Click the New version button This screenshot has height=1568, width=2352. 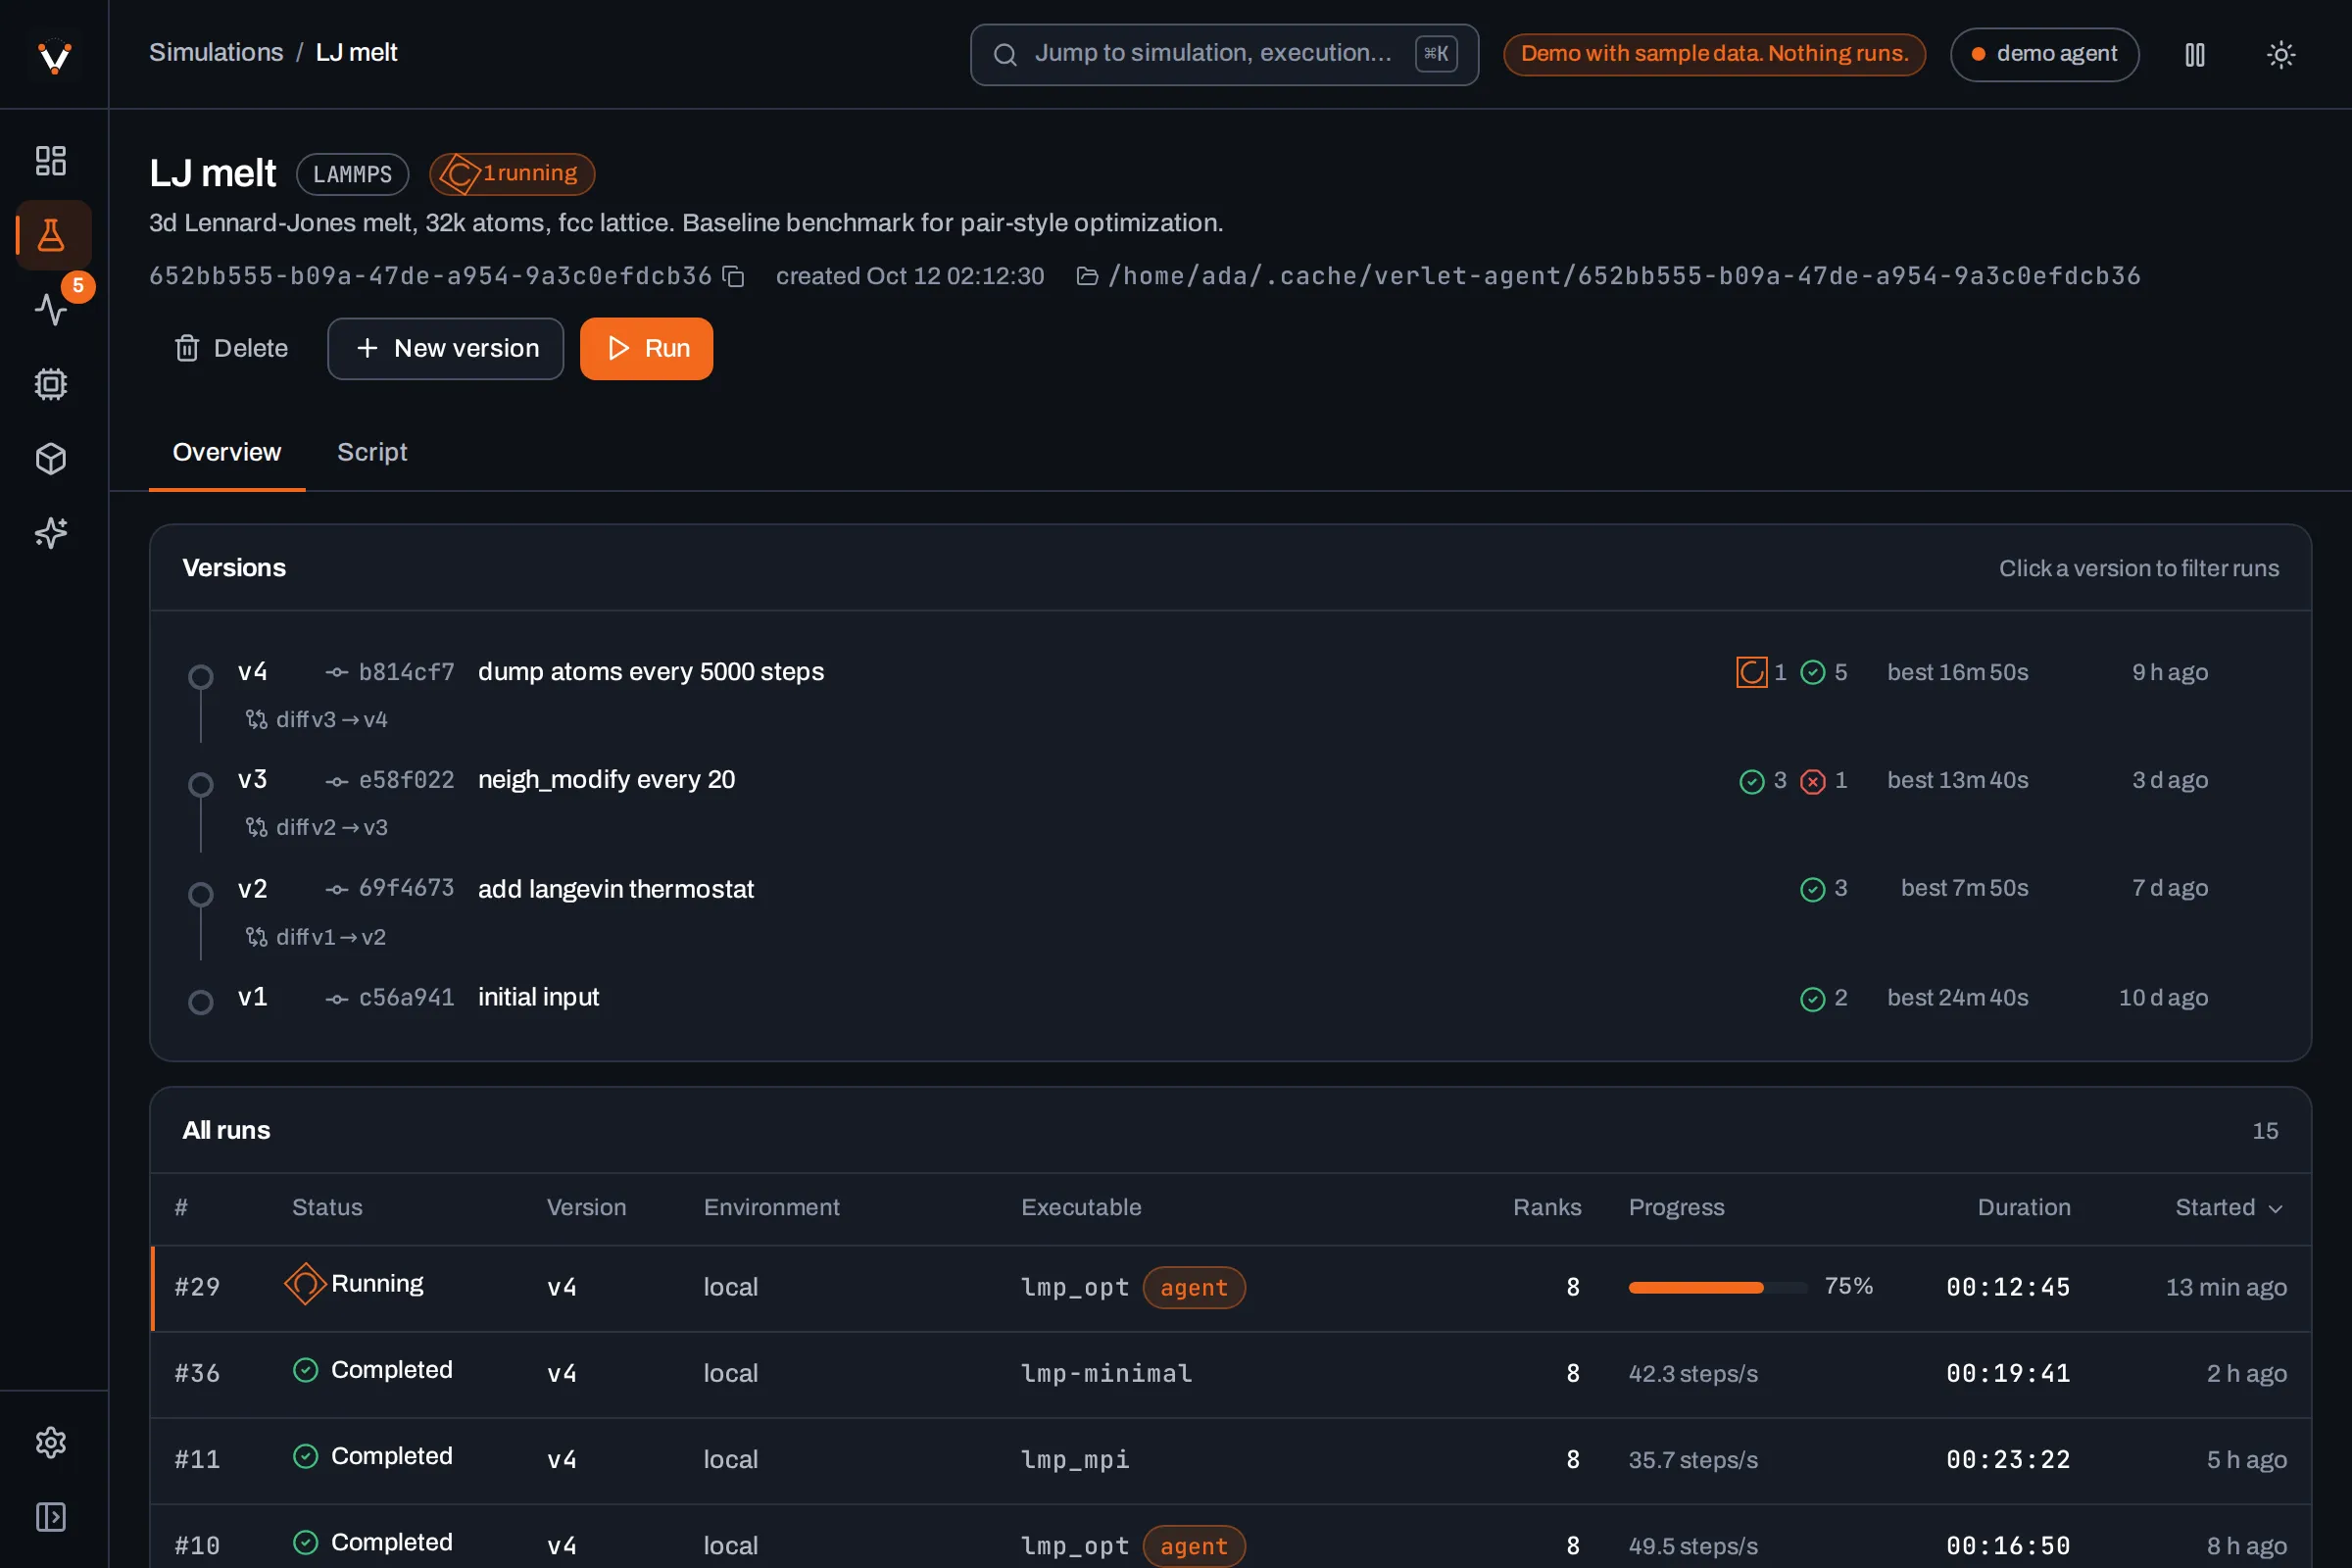[x=446, y=348]
